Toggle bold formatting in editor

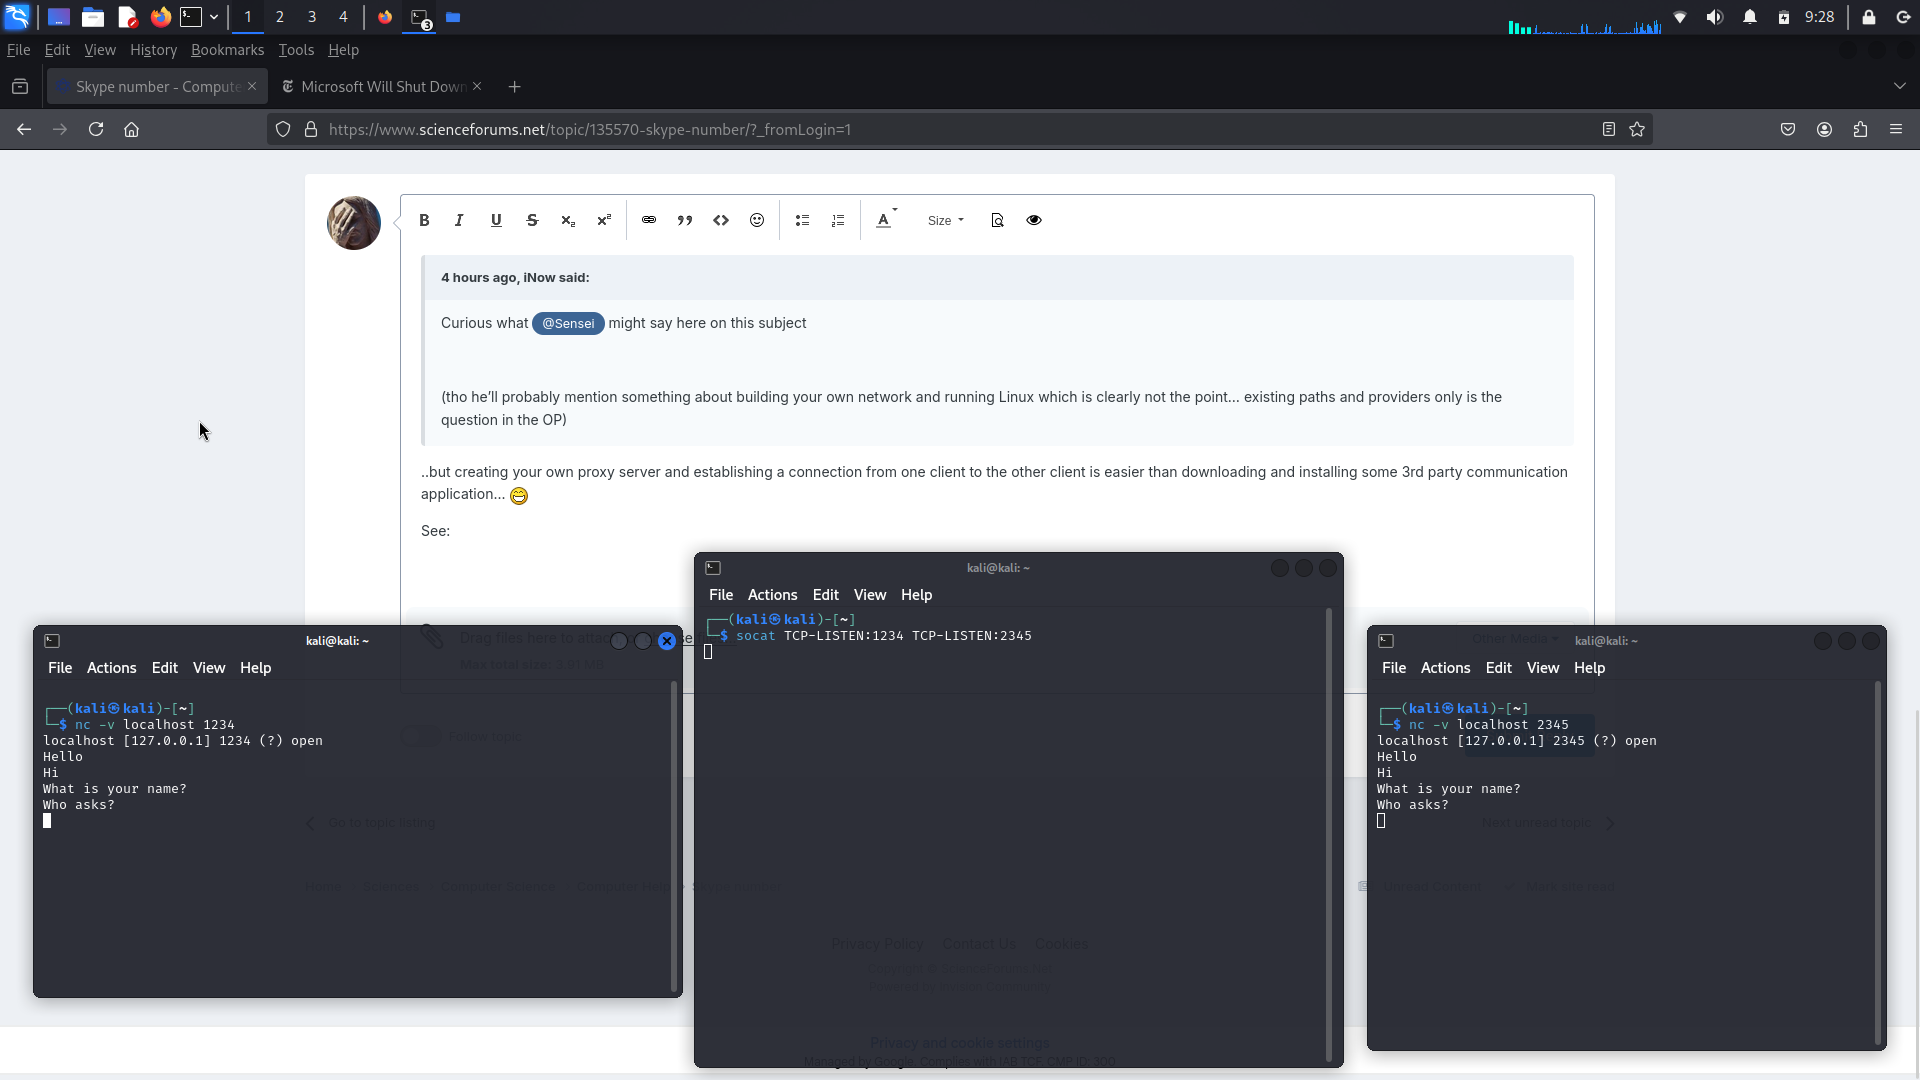(424, 220)
